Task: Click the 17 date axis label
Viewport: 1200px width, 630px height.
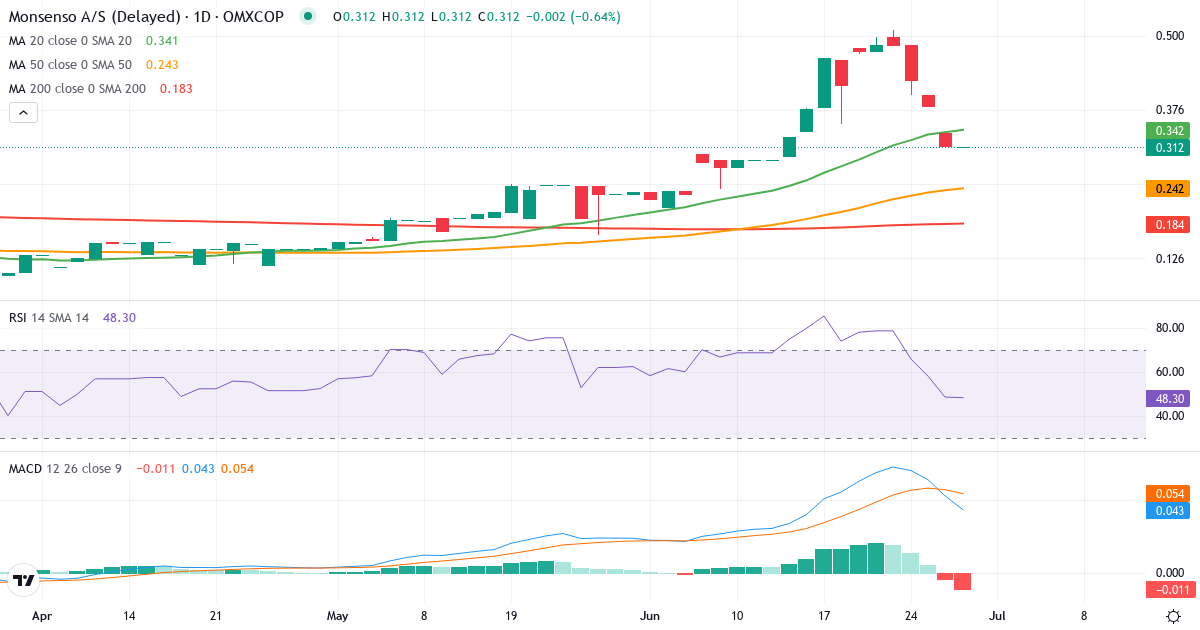Action: [823, 616]
